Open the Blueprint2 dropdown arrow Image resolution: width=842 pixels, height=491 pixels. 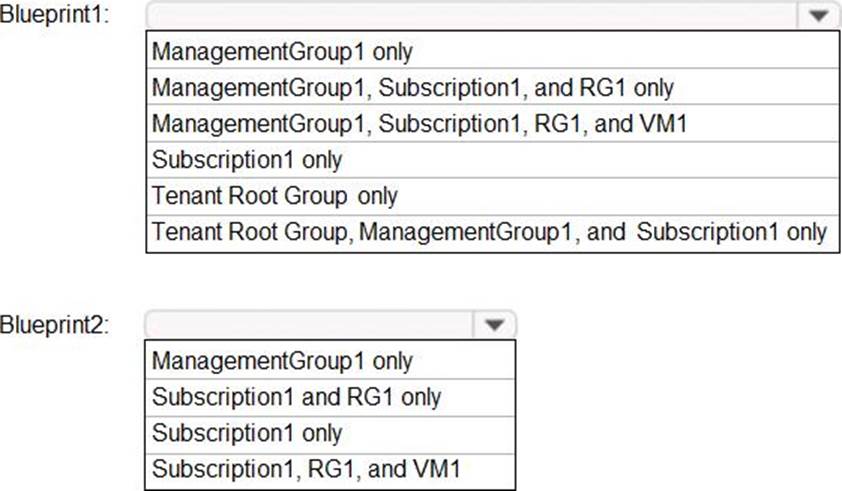(x=492, y=324)
